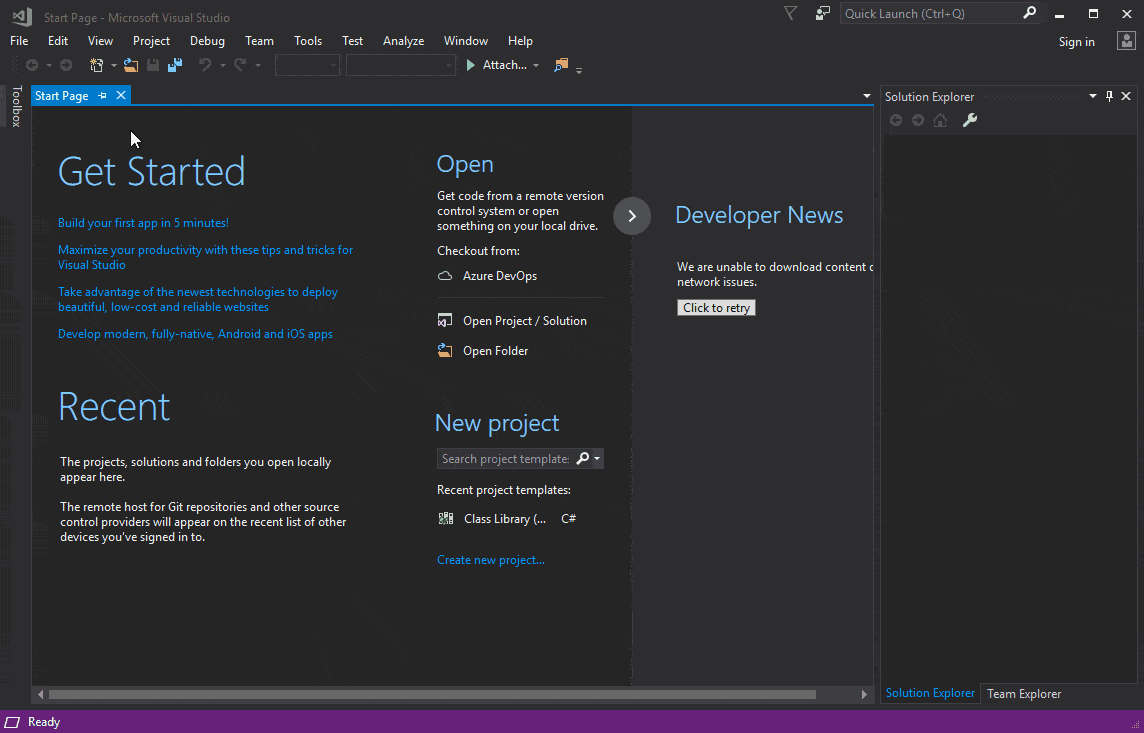The height and width of the screenshot is (733, 1144).
Task: Open the Debug menu
Action: [207, 41]
